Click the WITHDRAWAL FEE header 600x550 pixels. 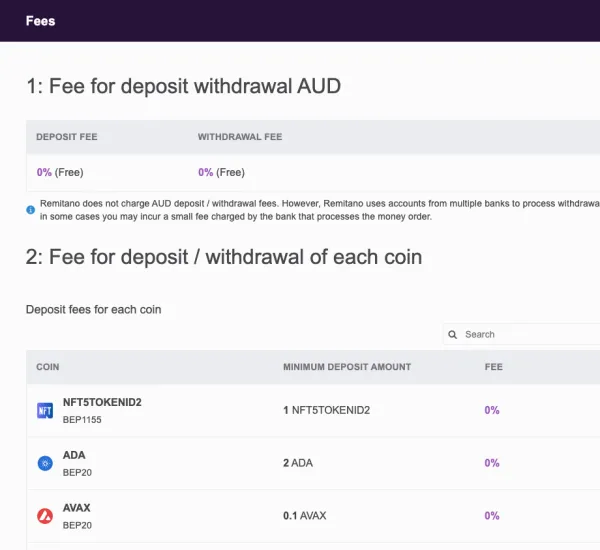click(x=240, y=137)
